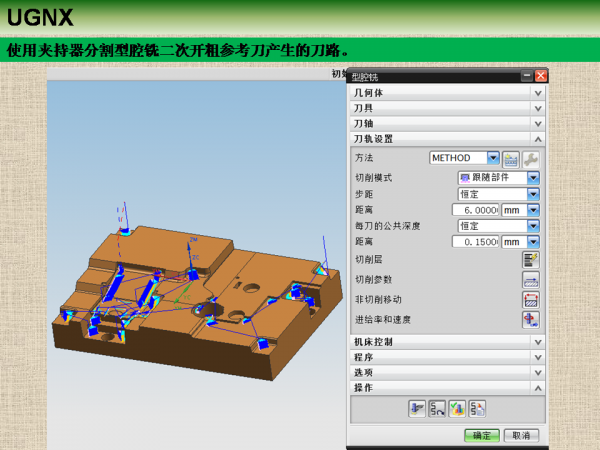Click the List tool path icon
Image resolution: width=600 pixels, height=450 pixels.
tap(477, 409)
